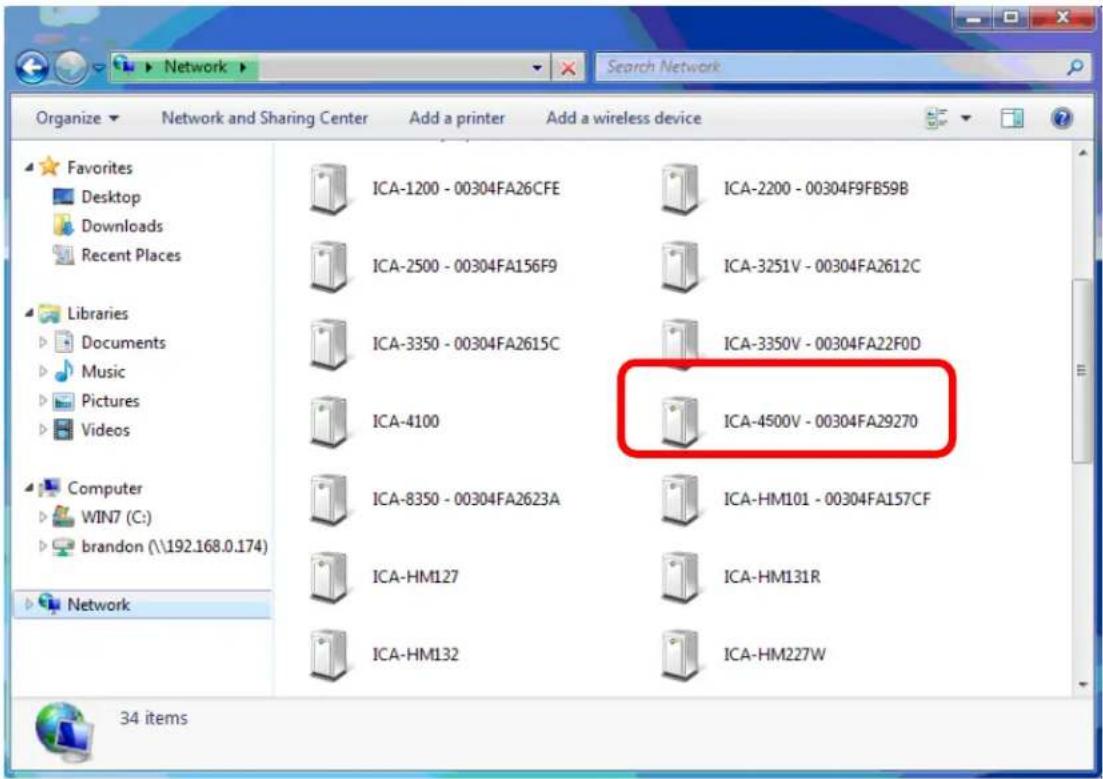Viewport: 1103px width, 779px height.
Task: Open the Organize menu
Action: click(x=77, y=118)
